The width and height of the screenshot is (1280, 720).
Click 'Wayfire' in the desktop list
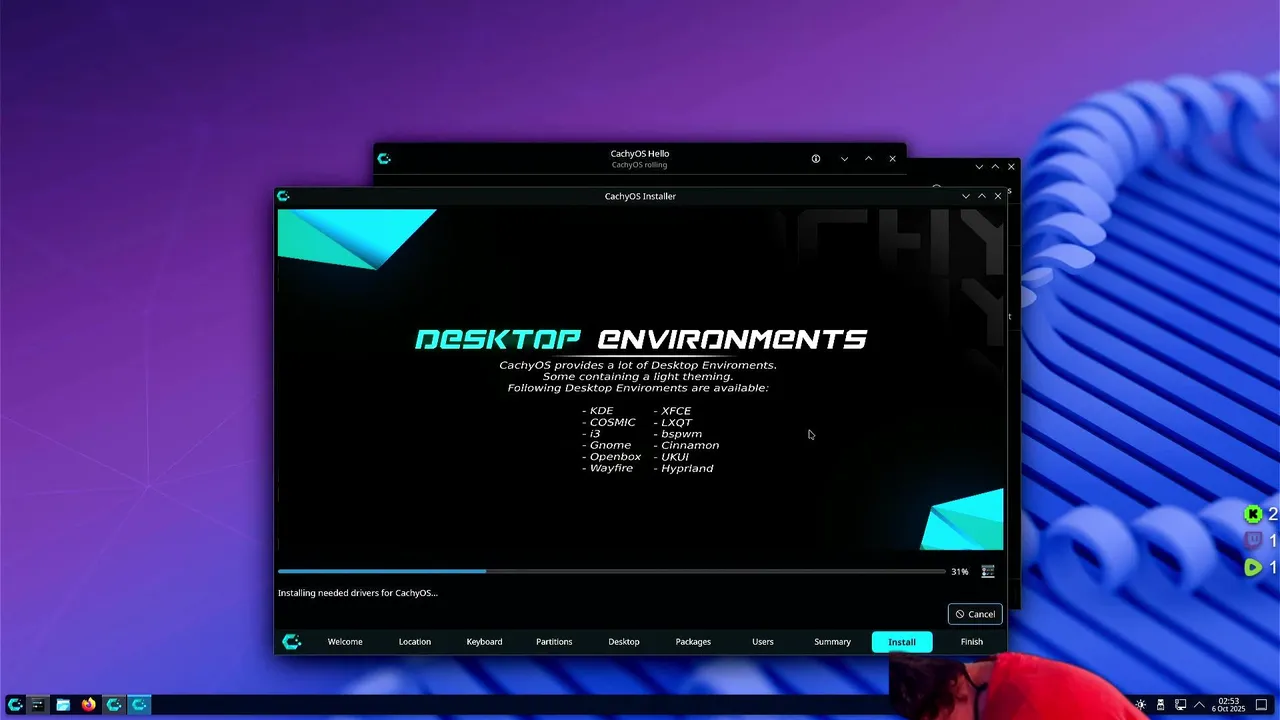611,468
